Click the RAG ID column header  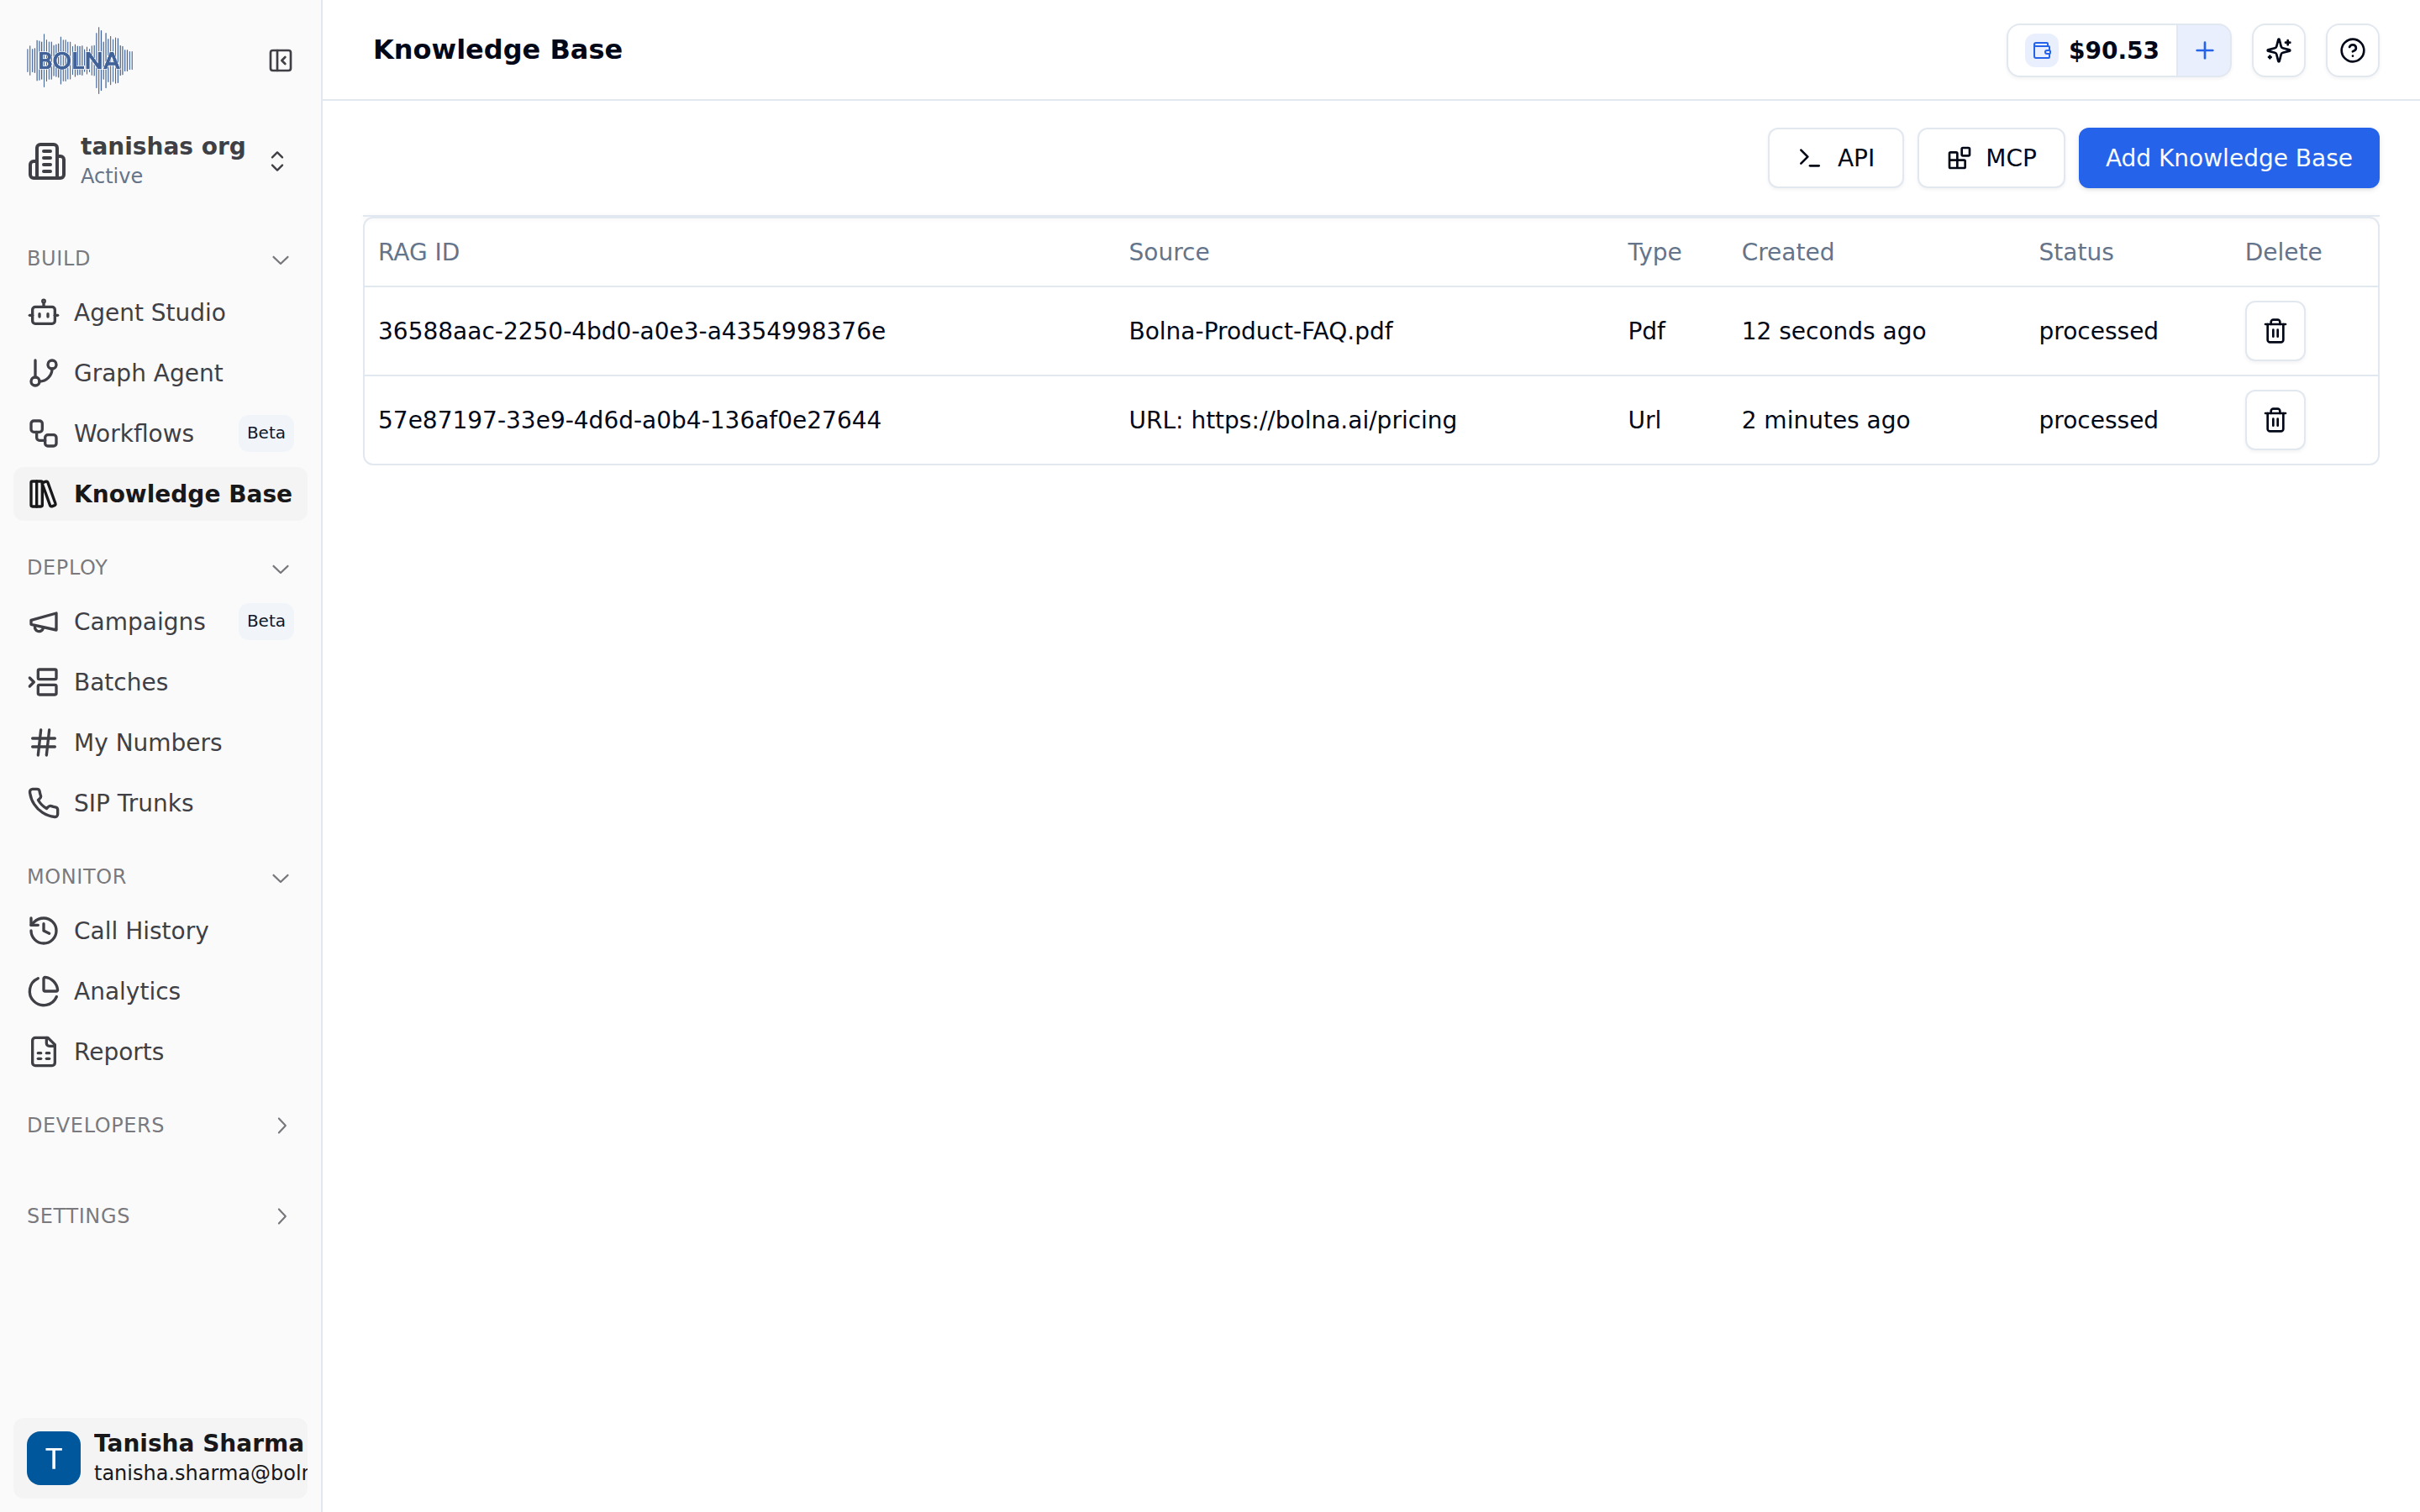419,252
